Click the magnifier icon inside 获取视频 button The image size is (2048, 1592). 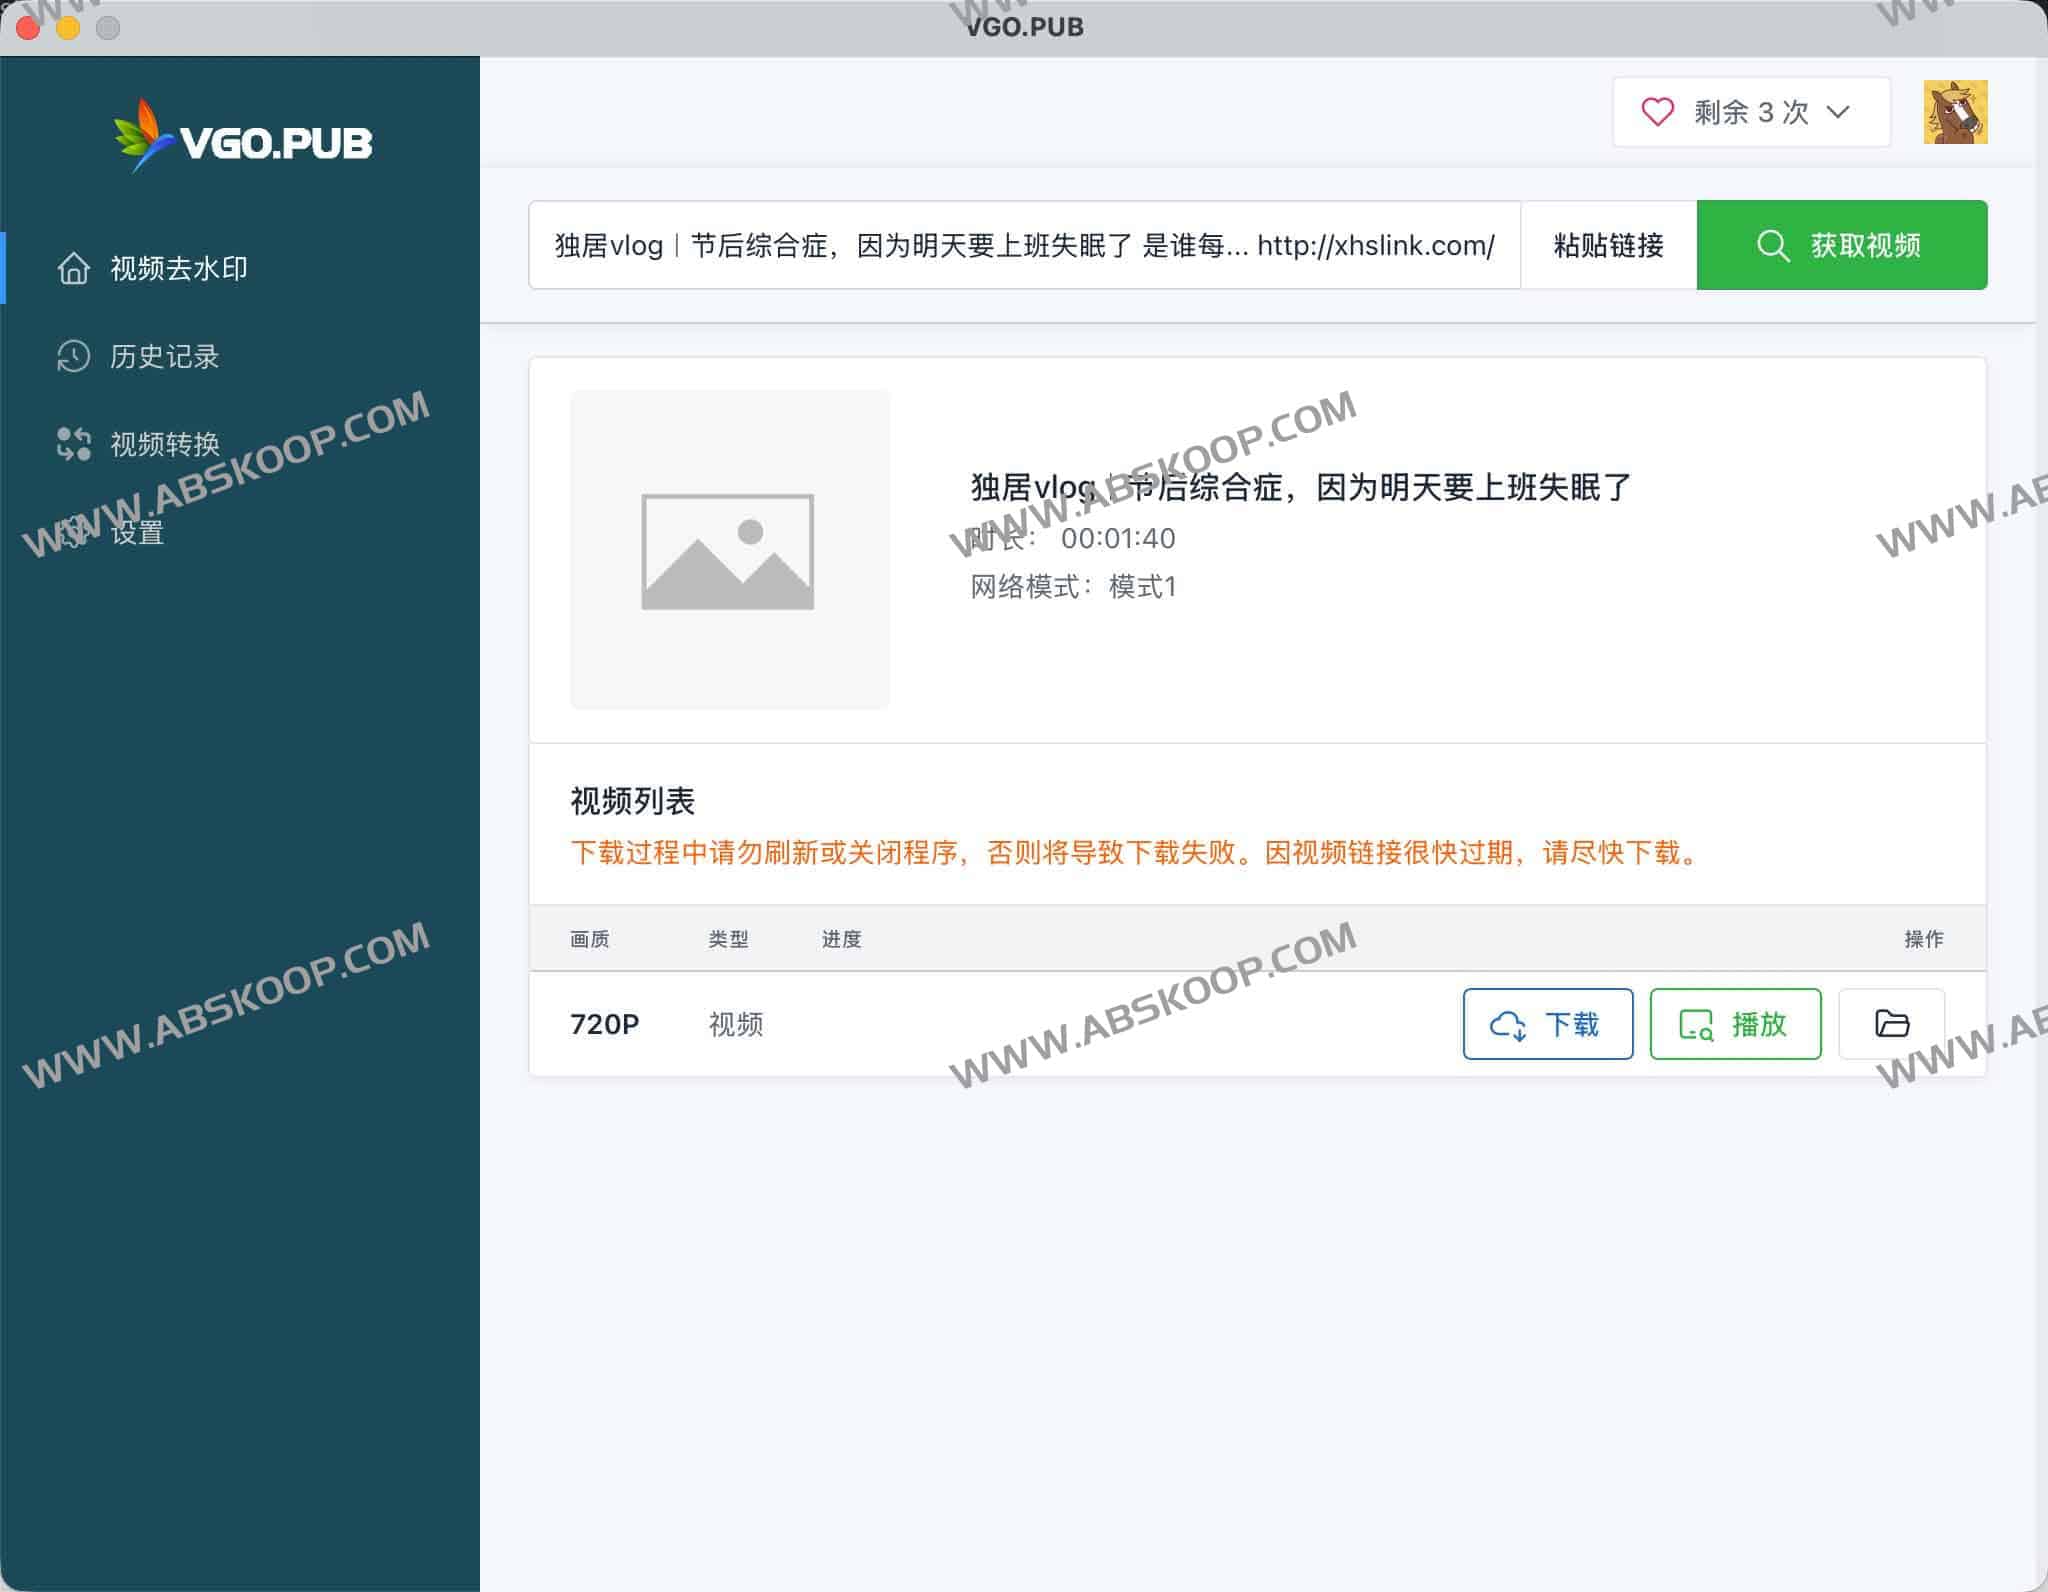coord(1775,245)
